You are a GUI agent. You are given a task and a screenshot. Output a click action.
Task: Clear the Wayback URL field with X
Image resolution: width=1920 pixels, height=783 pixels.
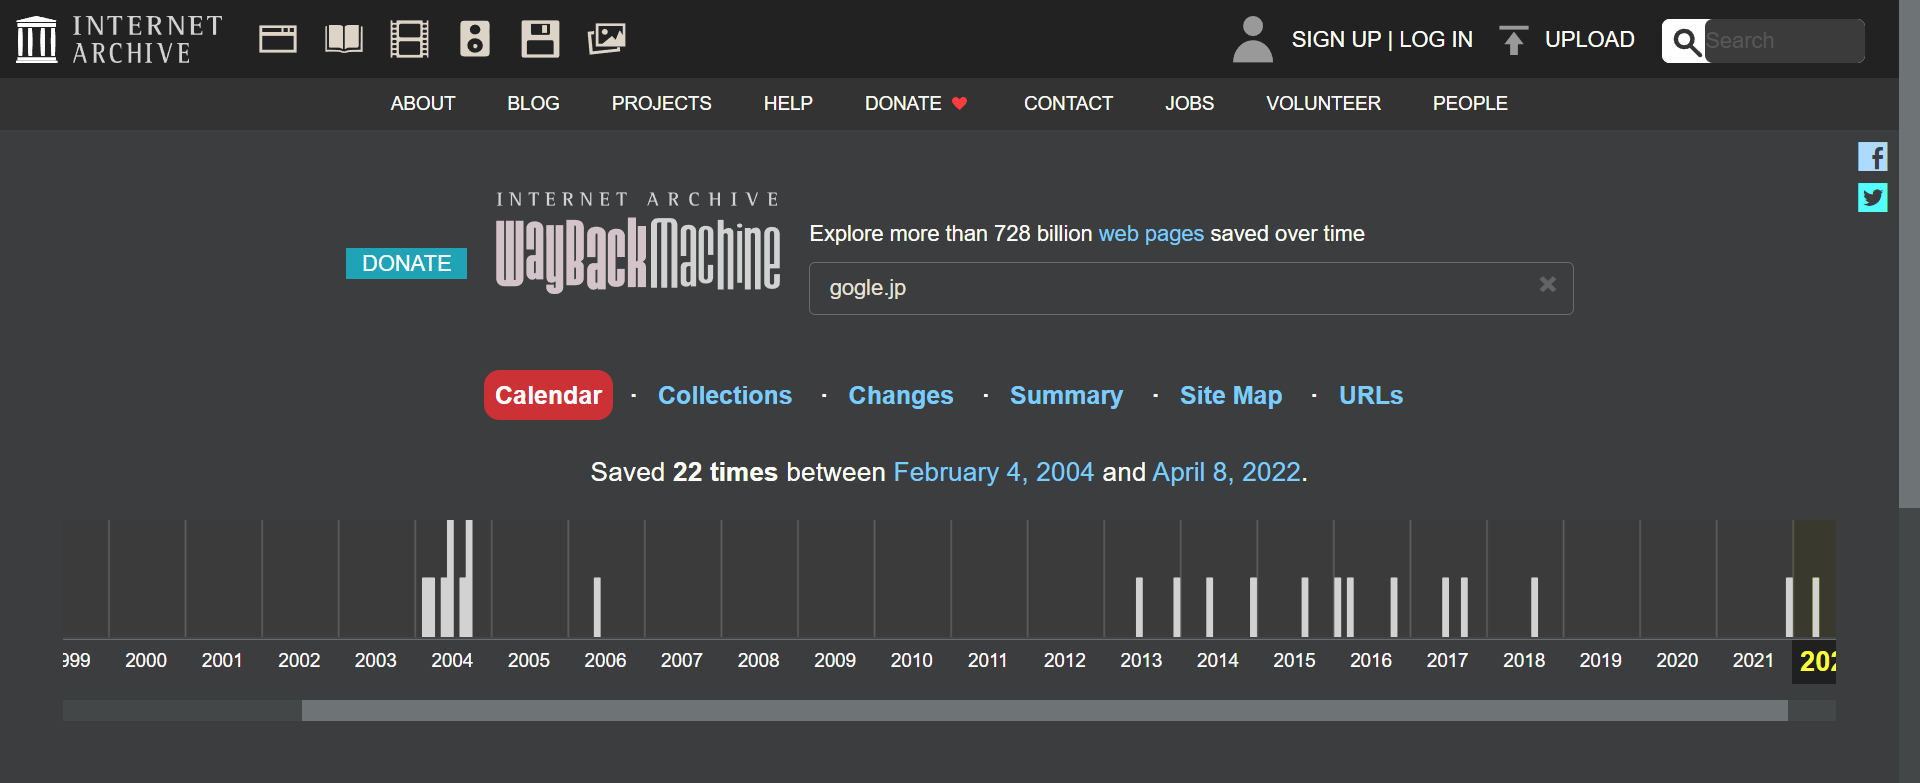coord(1547,285)
